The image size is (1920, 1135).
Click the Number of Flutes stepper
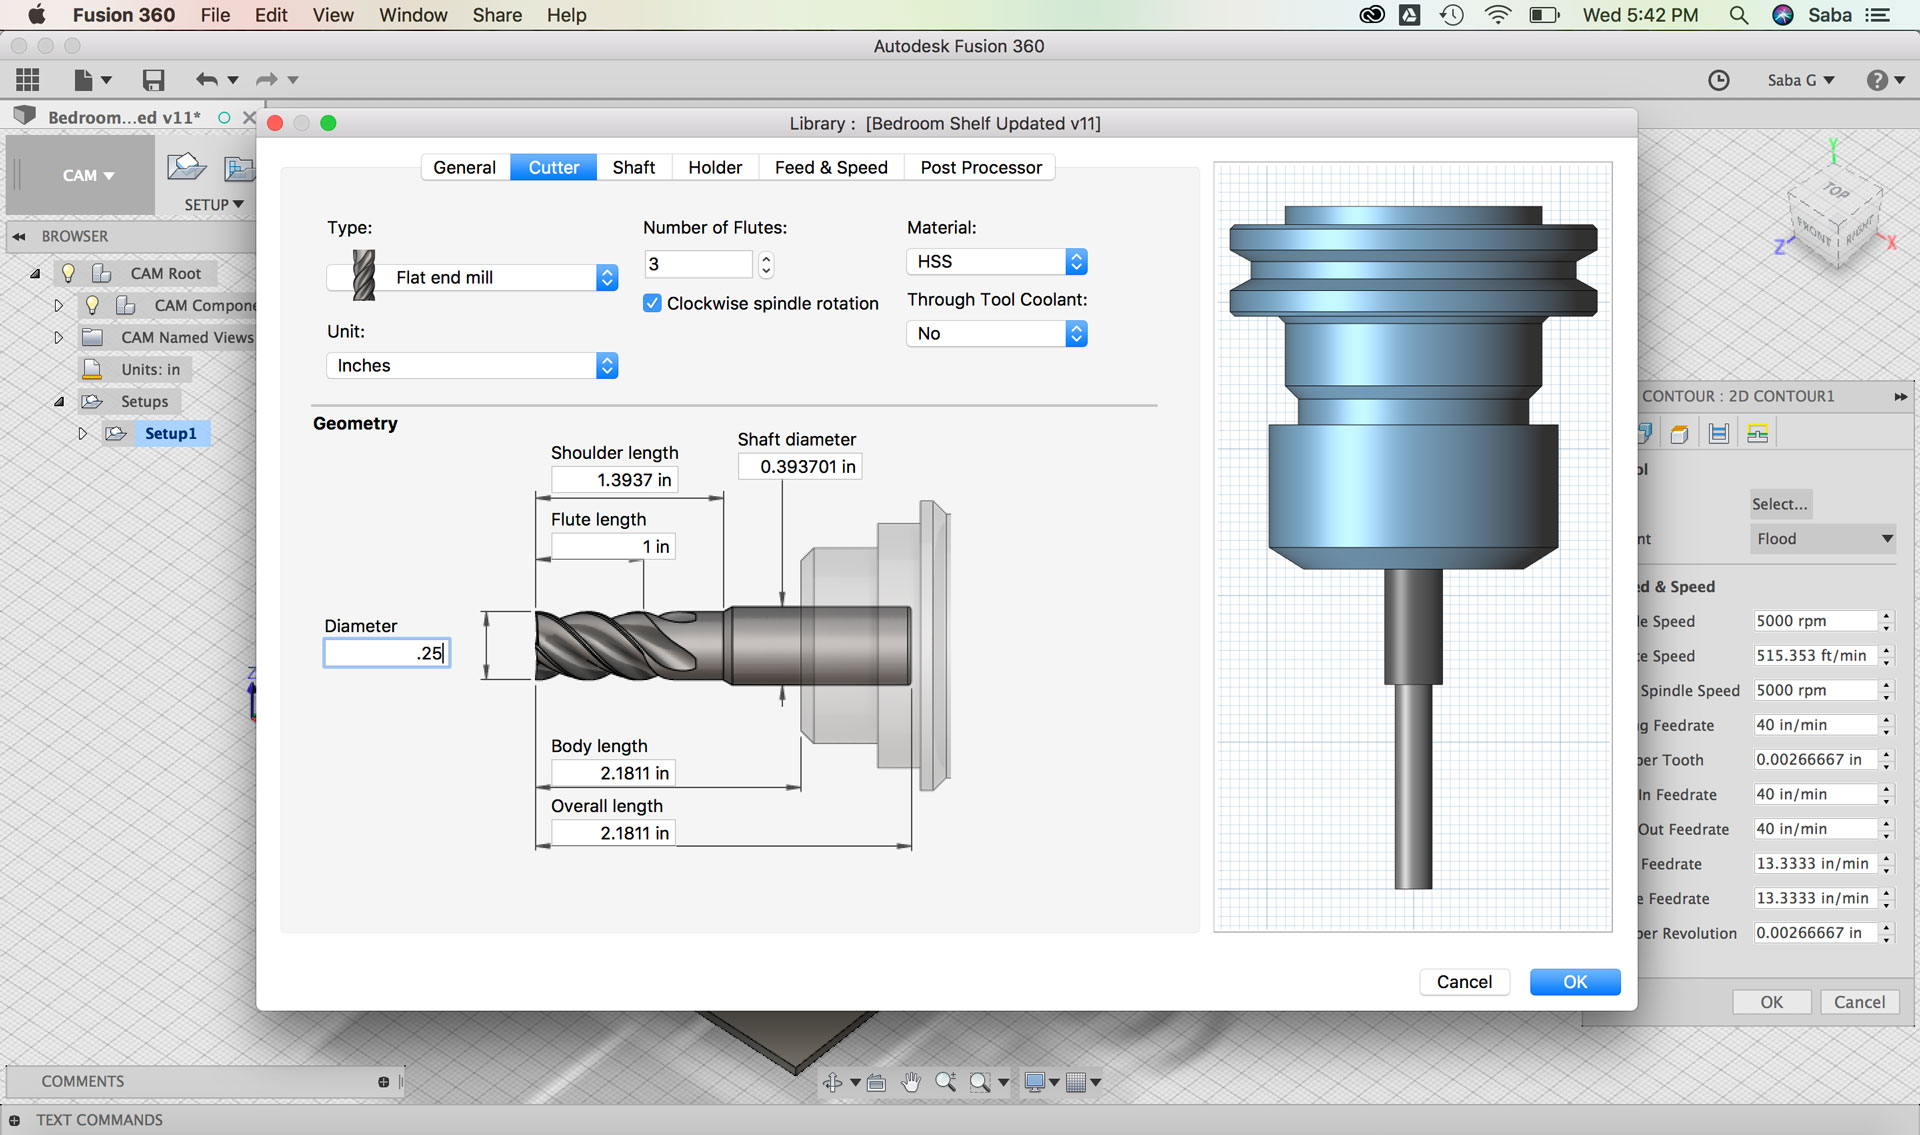tap(766, 264)
